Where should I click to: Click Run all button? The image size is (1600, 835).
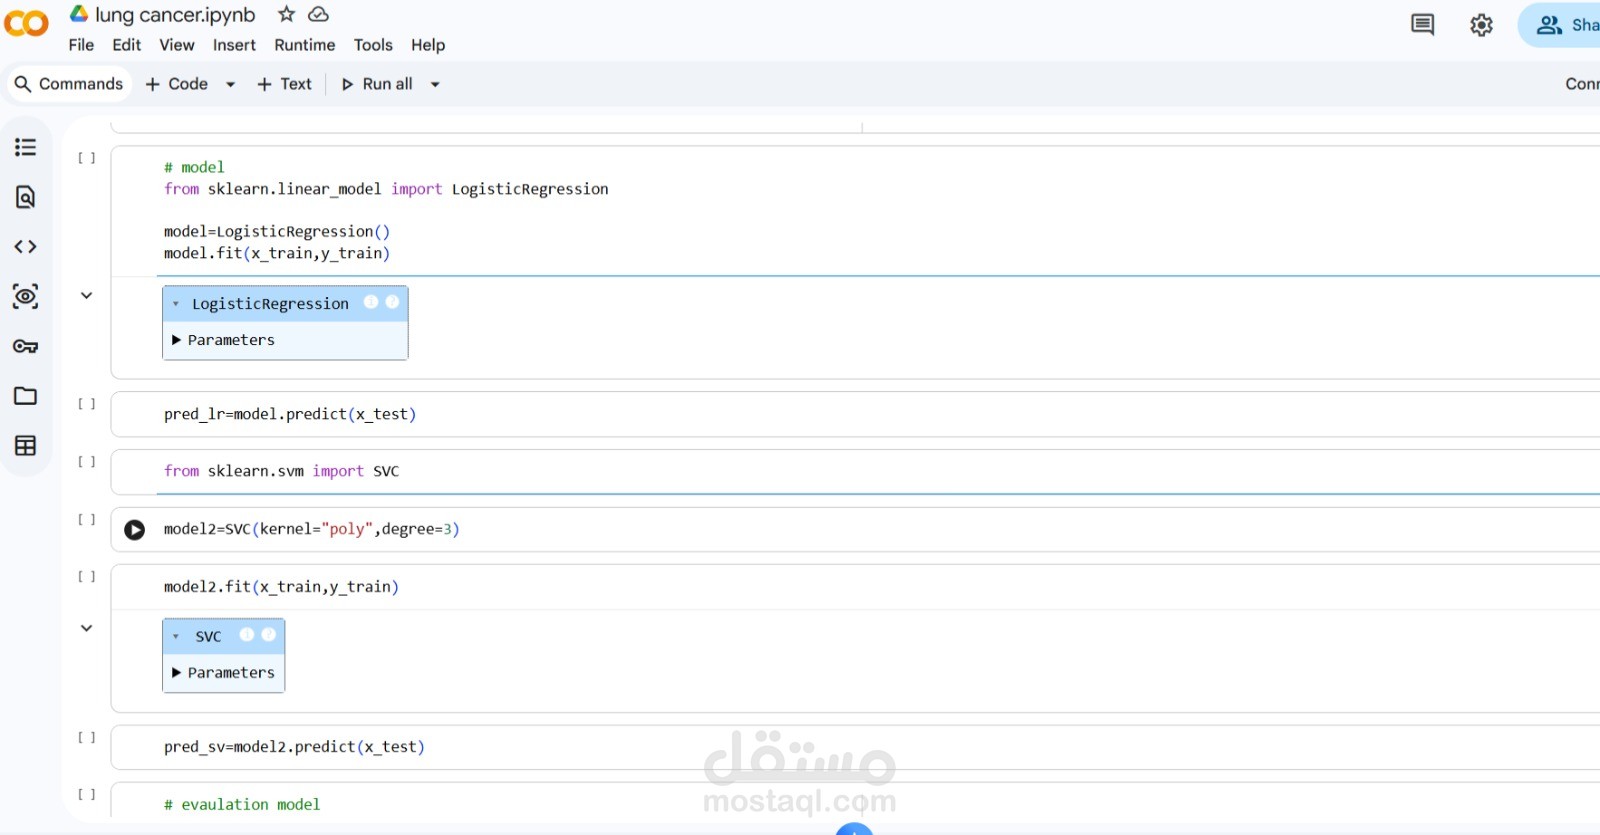[377, 84]
